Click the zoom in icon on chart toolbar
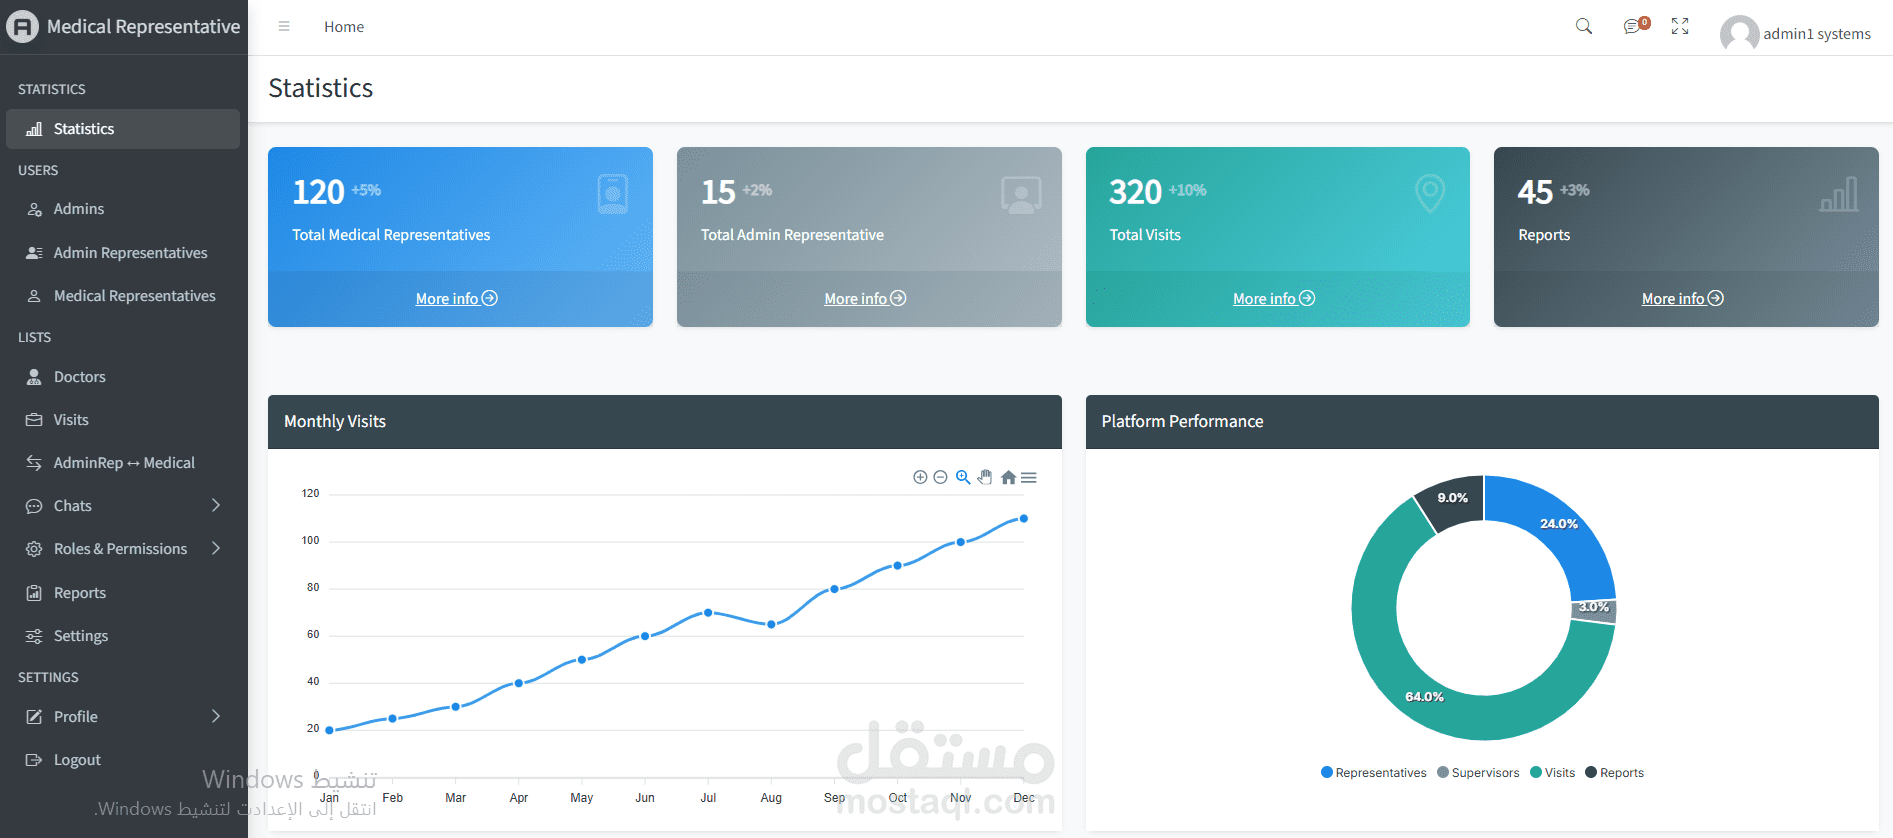 pos(920,477)
